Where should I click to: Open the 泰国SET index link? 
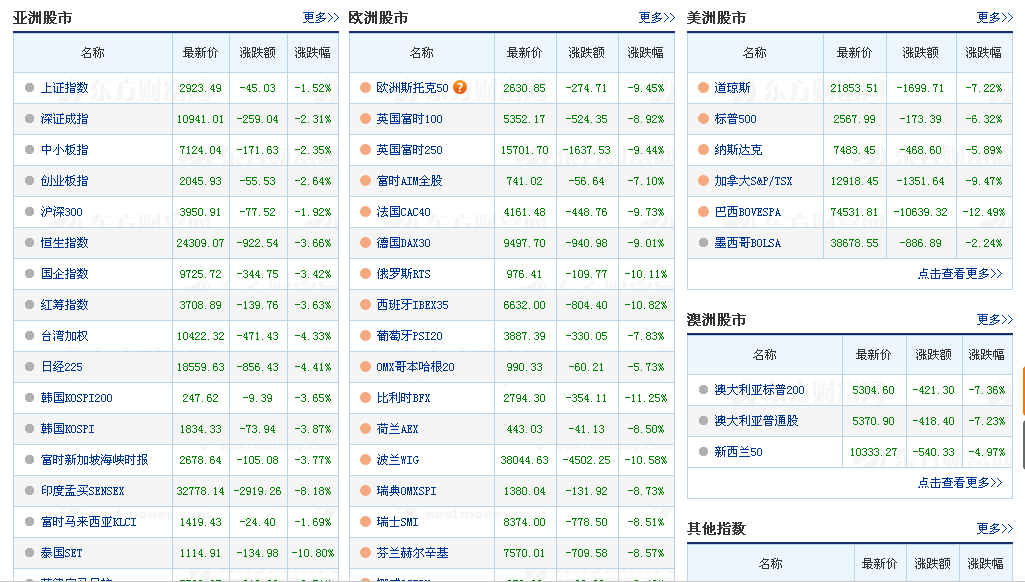pyautogui.click(x=61, y=553)
